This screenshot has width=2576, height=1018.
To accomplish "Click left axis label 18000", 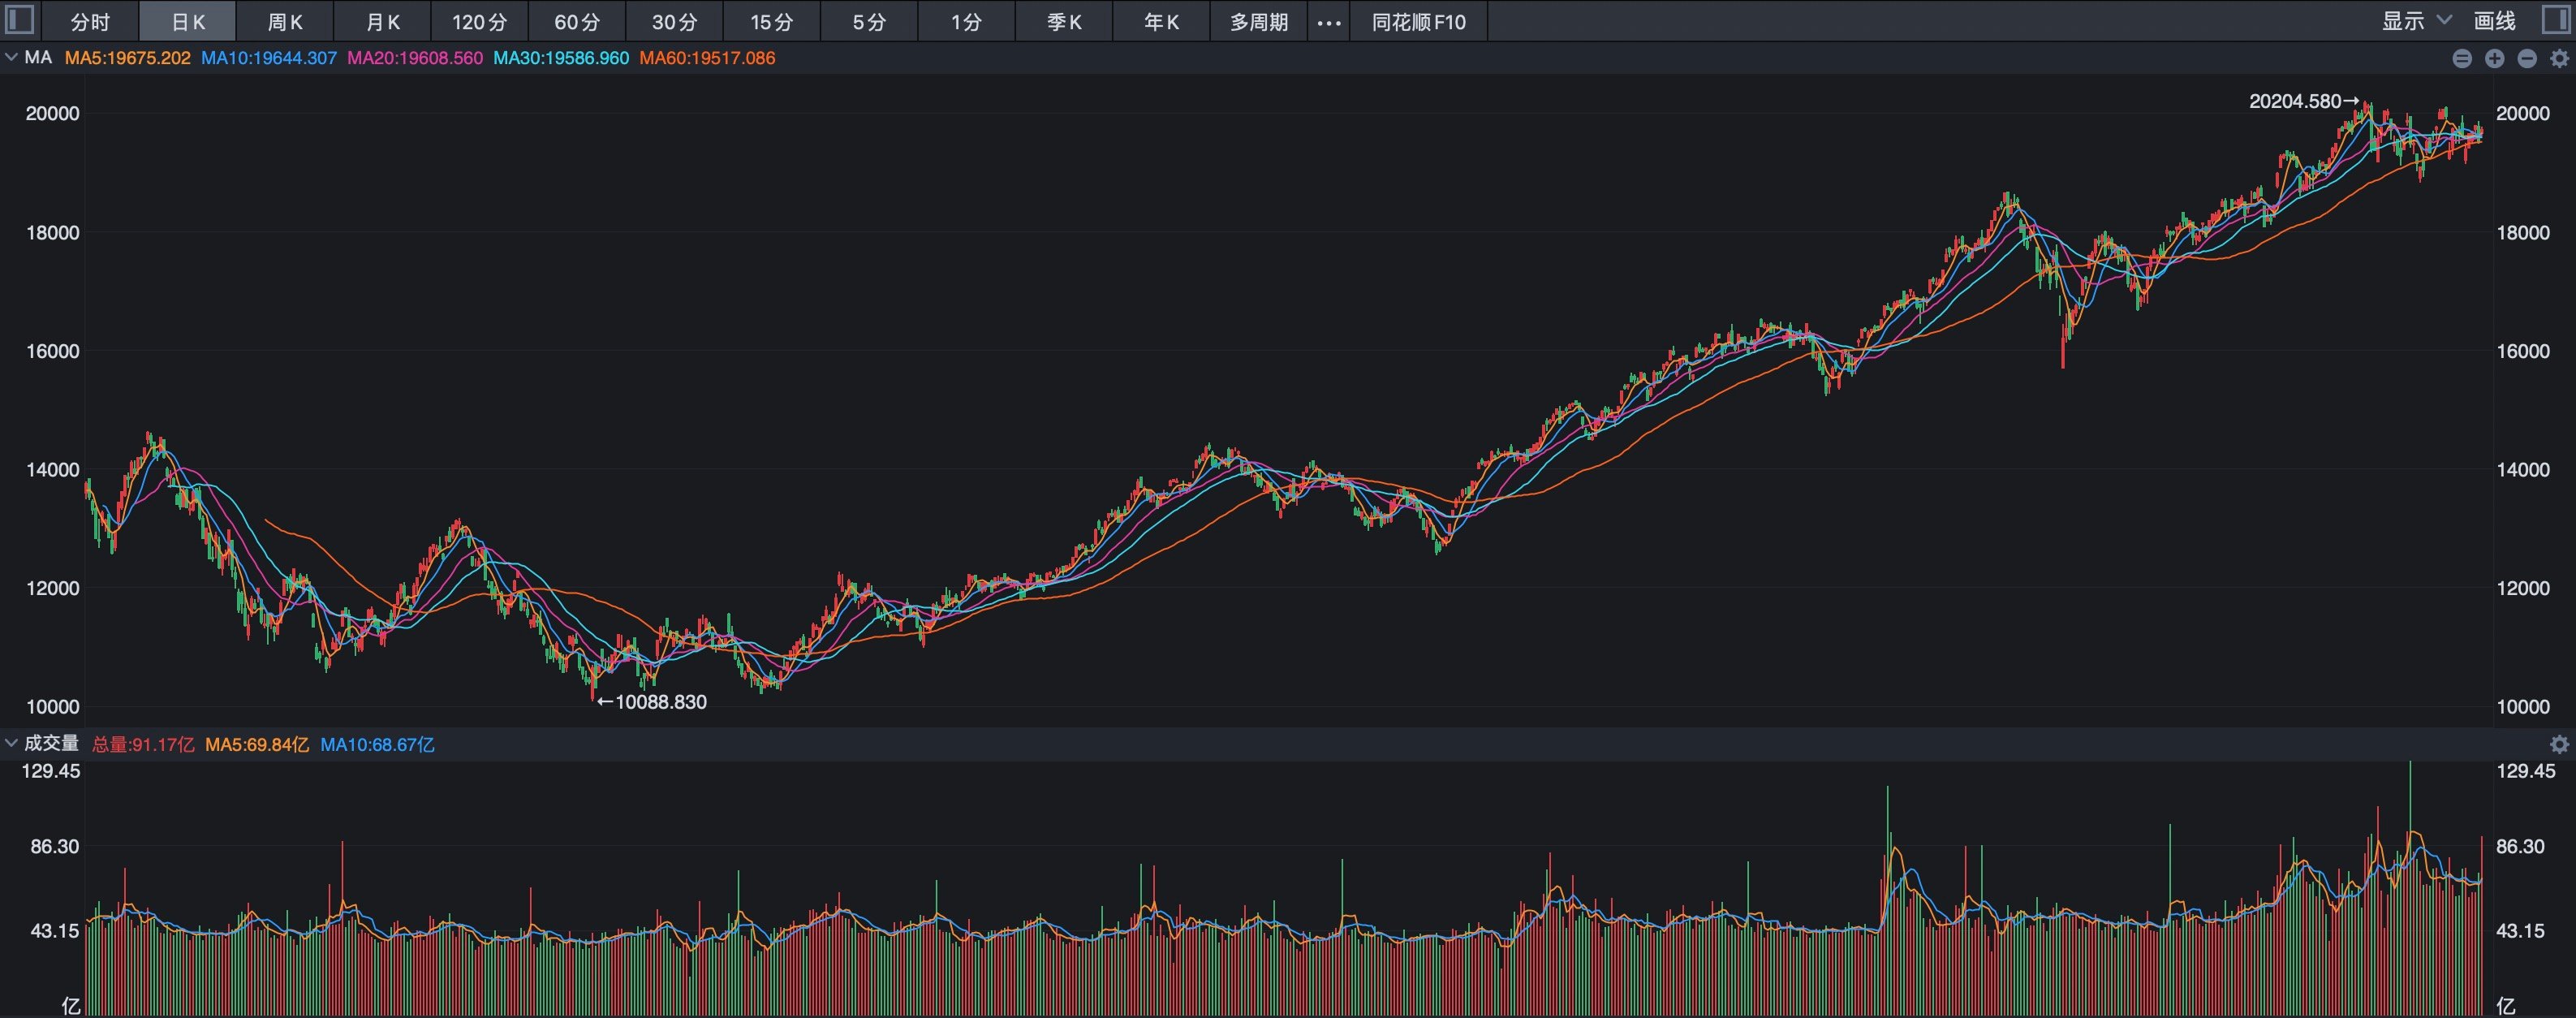I will click(52, 232).
